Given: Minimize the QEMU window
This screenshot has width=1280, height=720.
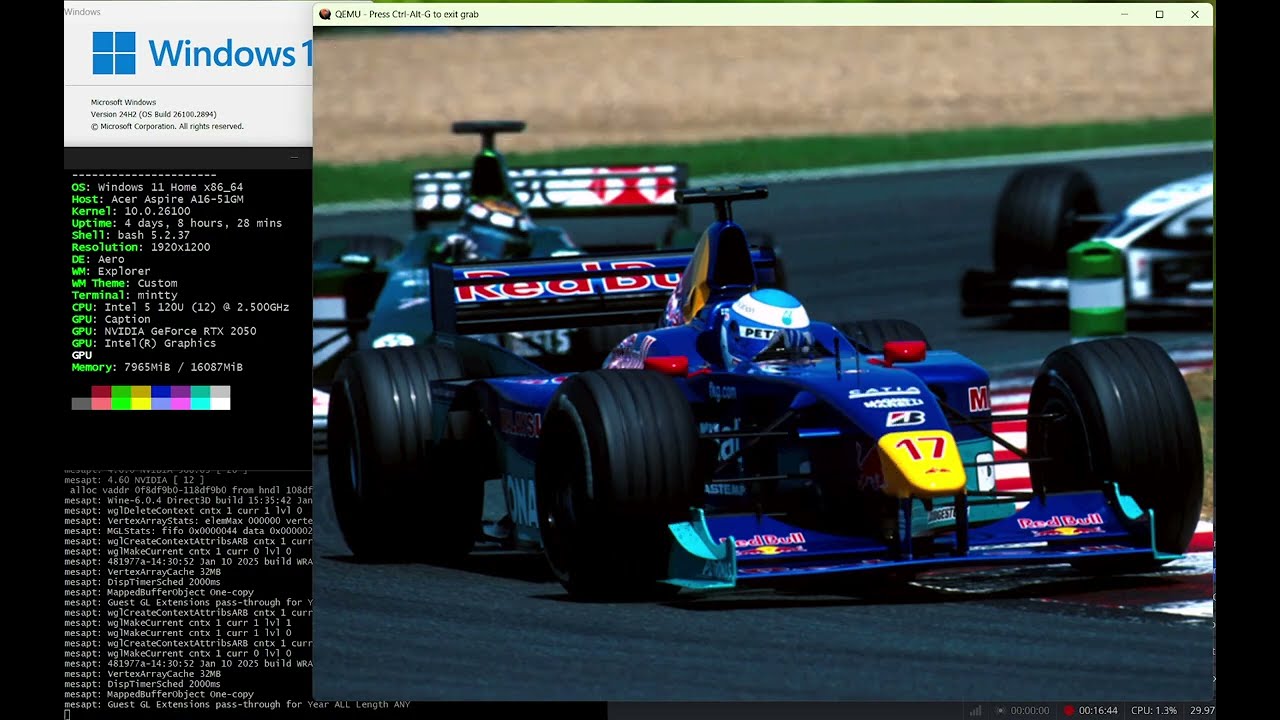Looking at the screenshot, I should tap(1125, 14).
